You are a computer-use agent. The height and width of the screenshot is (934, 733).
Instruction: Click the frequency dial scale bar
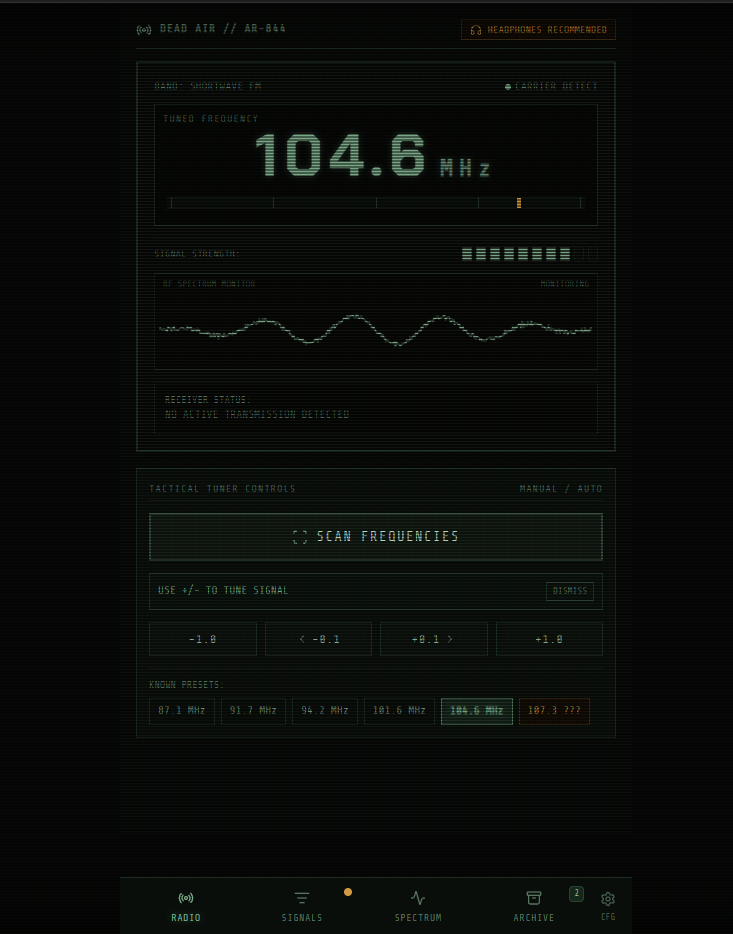[x=376, y=203]
